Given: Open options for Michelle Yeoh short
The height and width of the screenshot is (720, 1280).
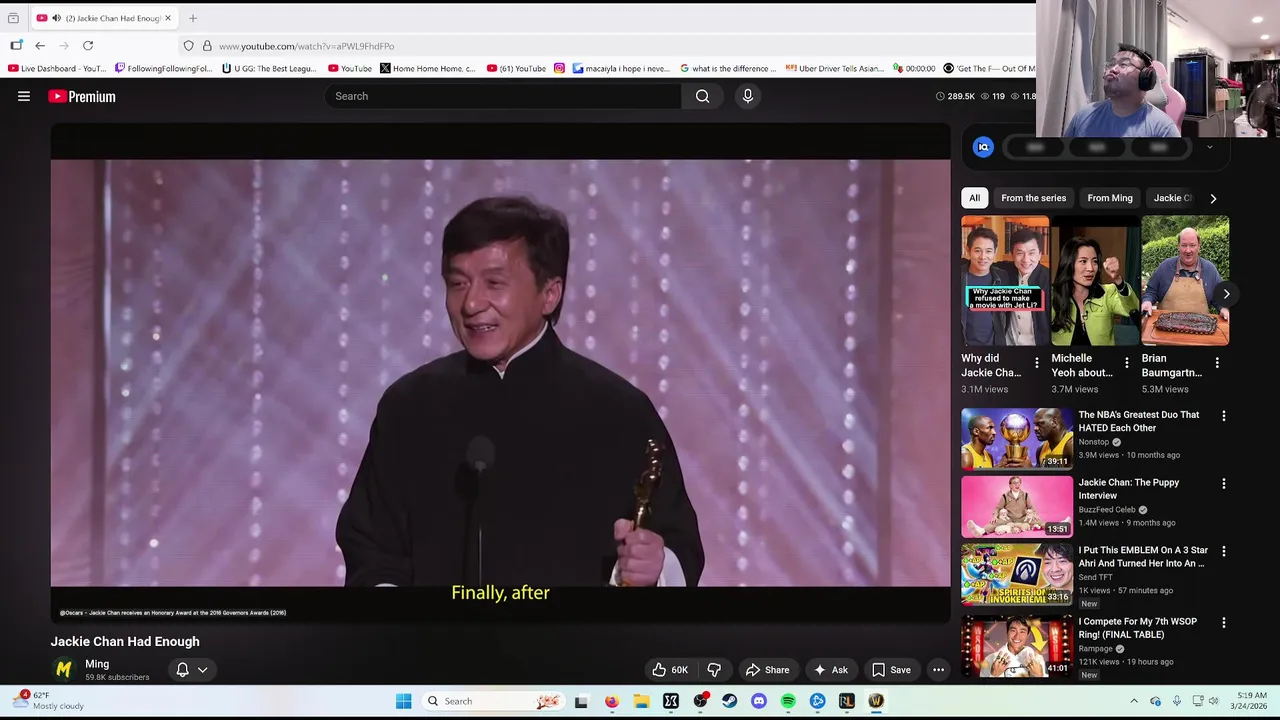Looking at the screenshot, I should click(x=1126, y=363).
